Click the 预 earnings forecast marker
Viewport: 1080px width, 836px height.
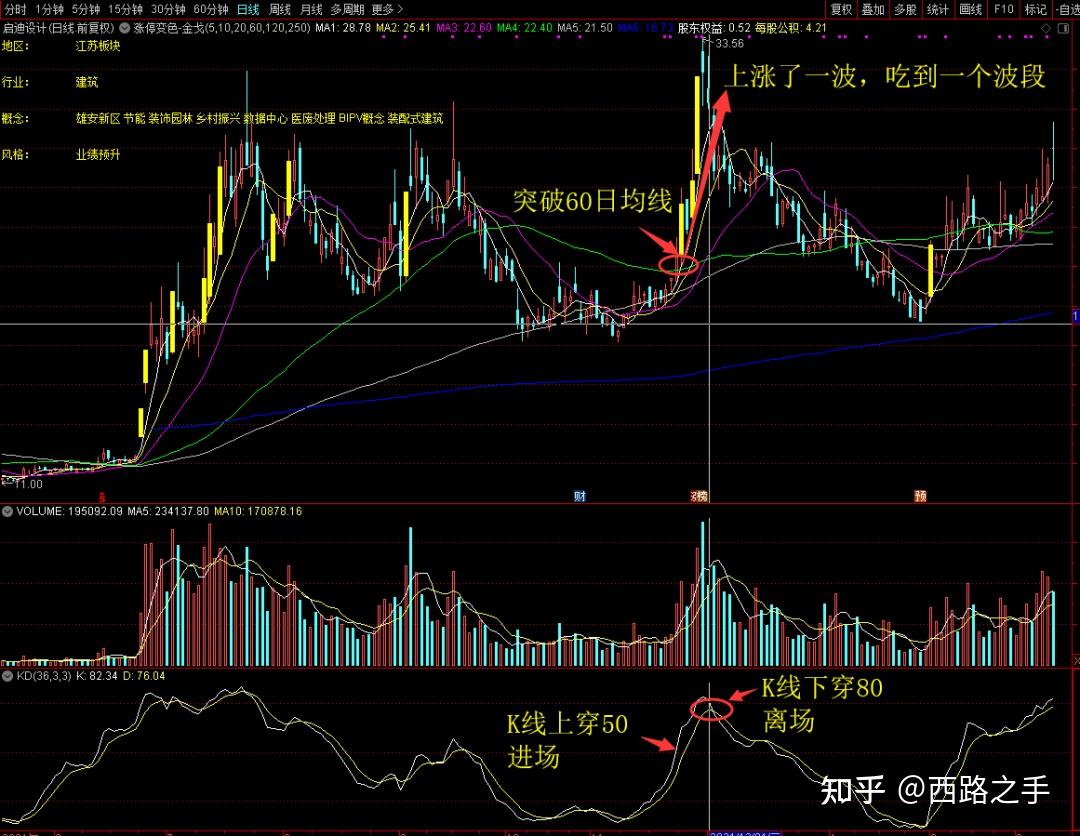[x=920, y=496]
